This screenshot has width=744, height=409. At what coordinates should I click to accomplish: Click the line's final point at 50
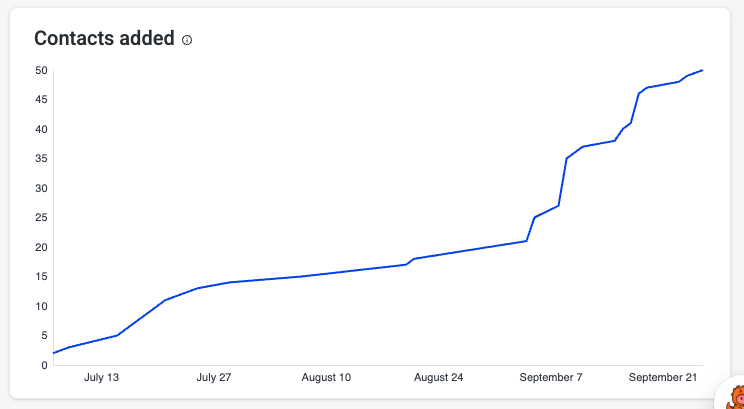point(703,70)
